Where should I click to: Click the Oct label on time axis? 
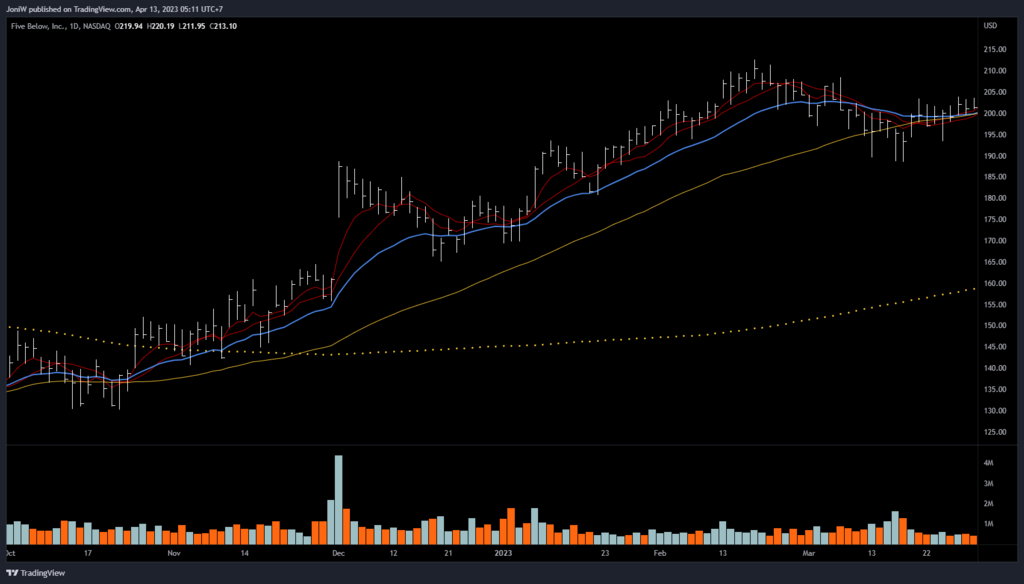pos(10,552)
